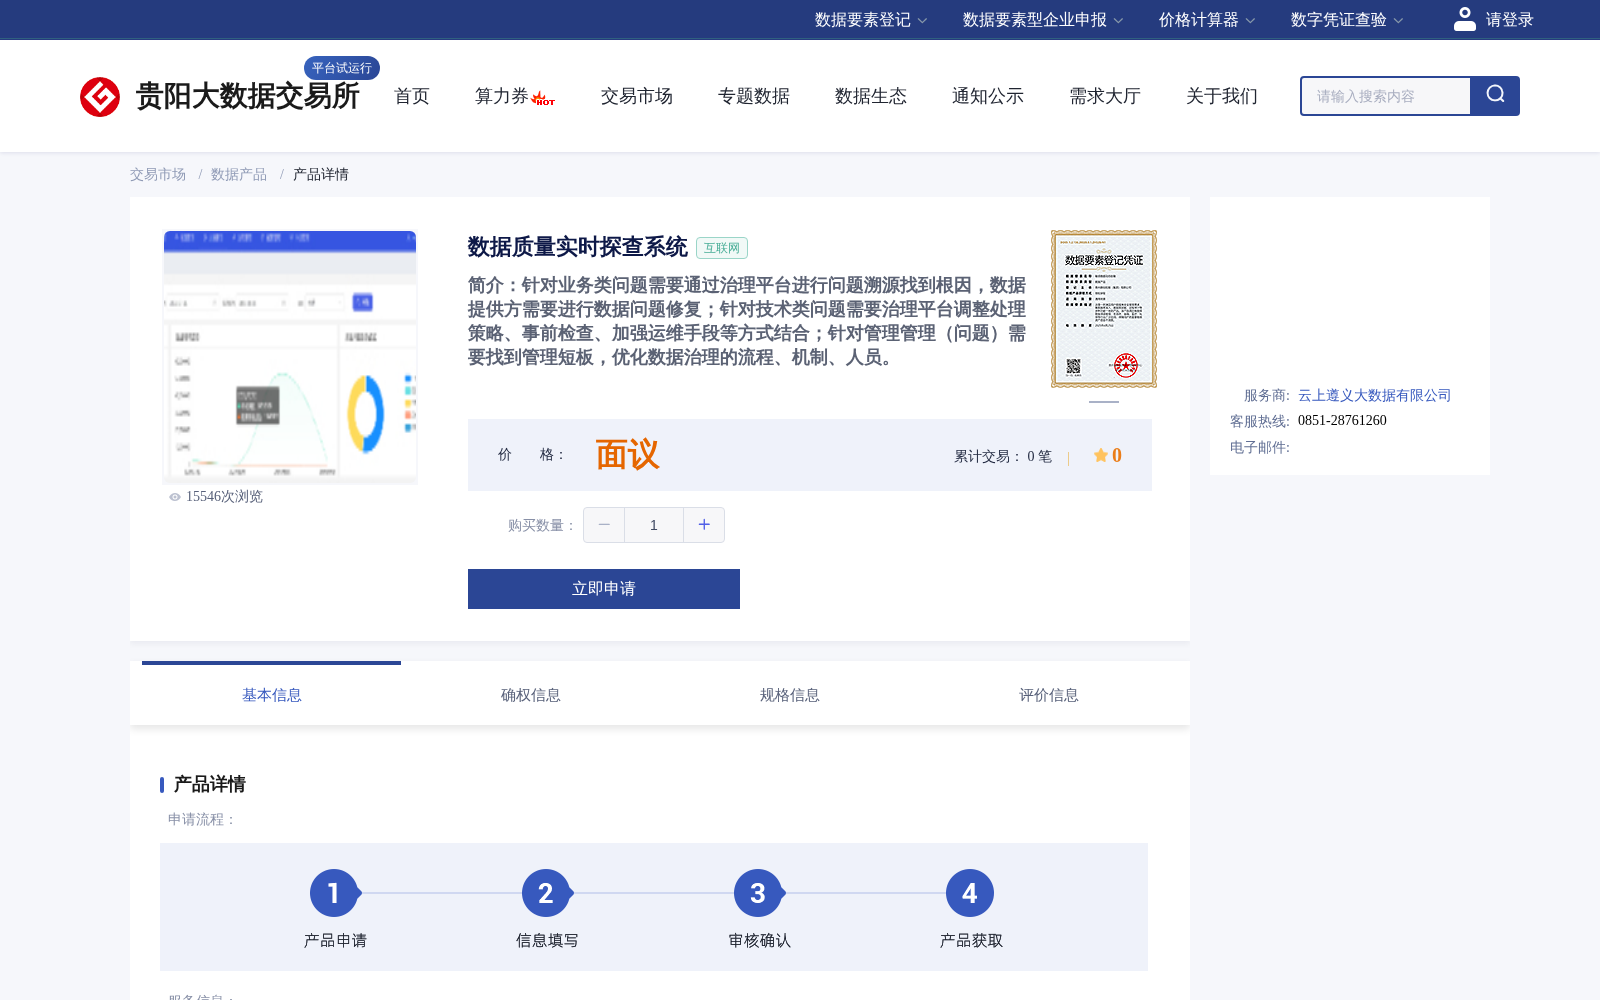Click the 面议 price text
Viewport: 1600px width, 1000px height.
[x=628, y=455]
